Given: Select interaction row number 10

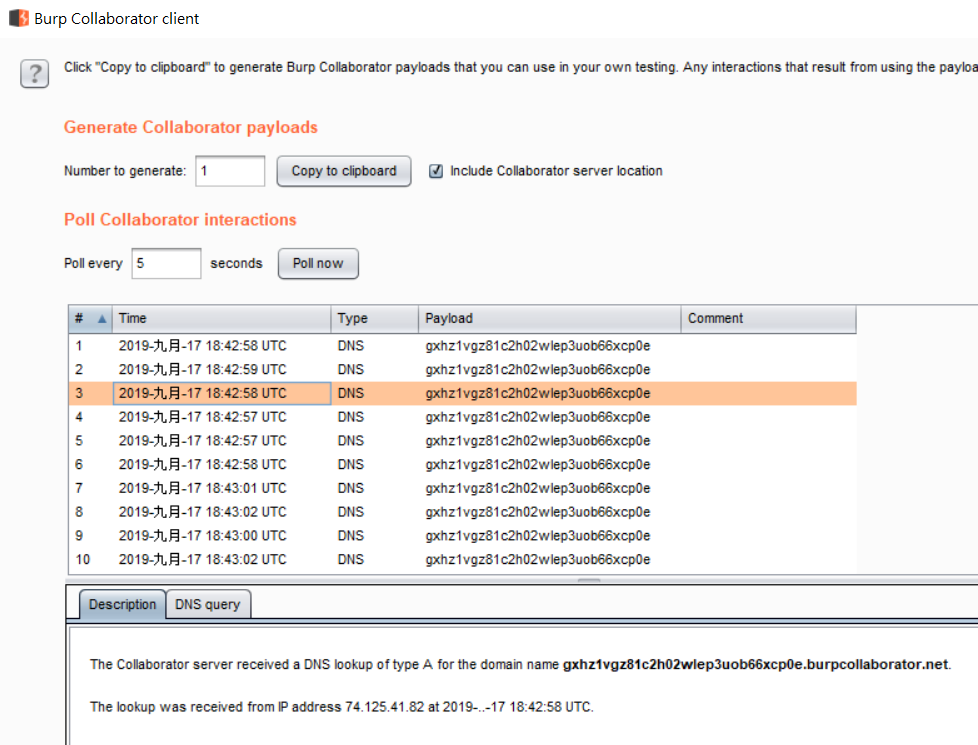Looking at the screenshot, I should (x=462, y=559).
